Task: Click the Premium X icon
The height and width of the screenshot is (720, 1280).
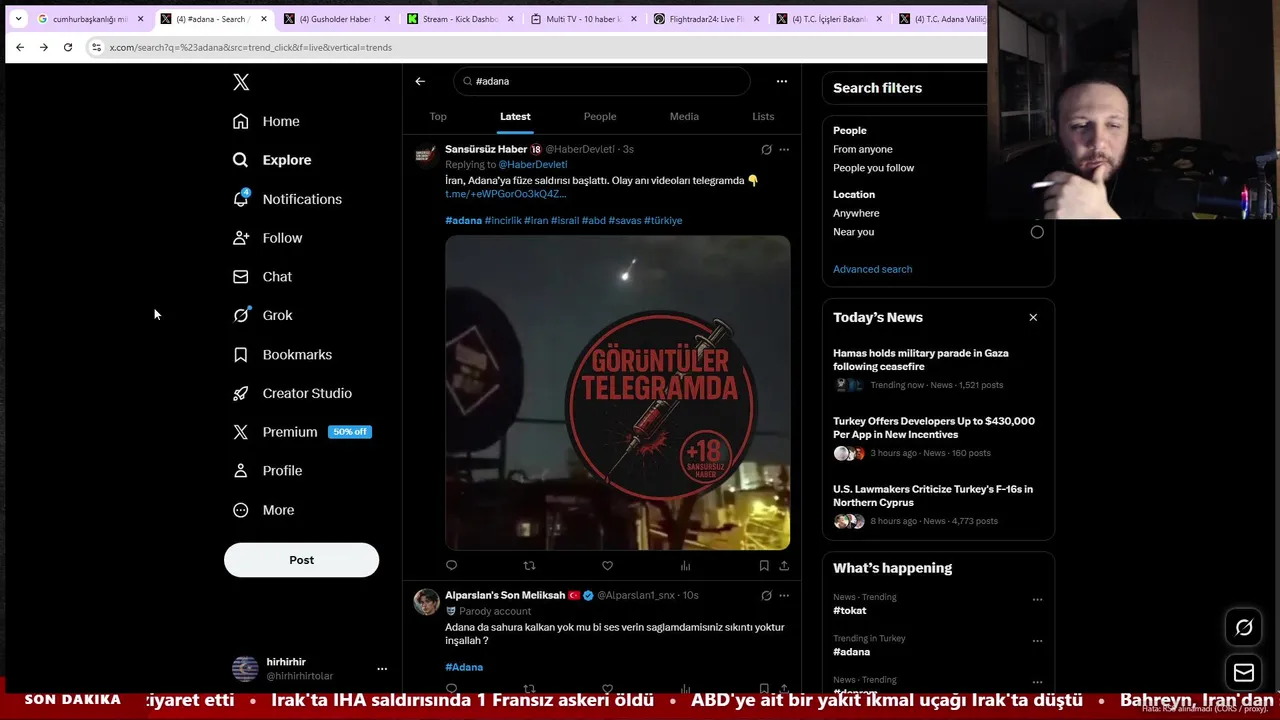Action: (x=240, y=432)
